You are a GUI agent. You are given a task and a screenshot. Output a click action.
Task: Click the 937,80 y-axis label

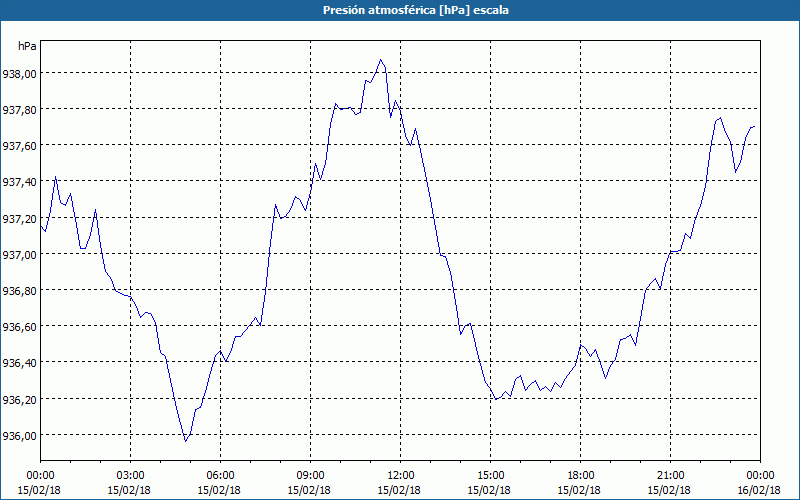[20, 110]
